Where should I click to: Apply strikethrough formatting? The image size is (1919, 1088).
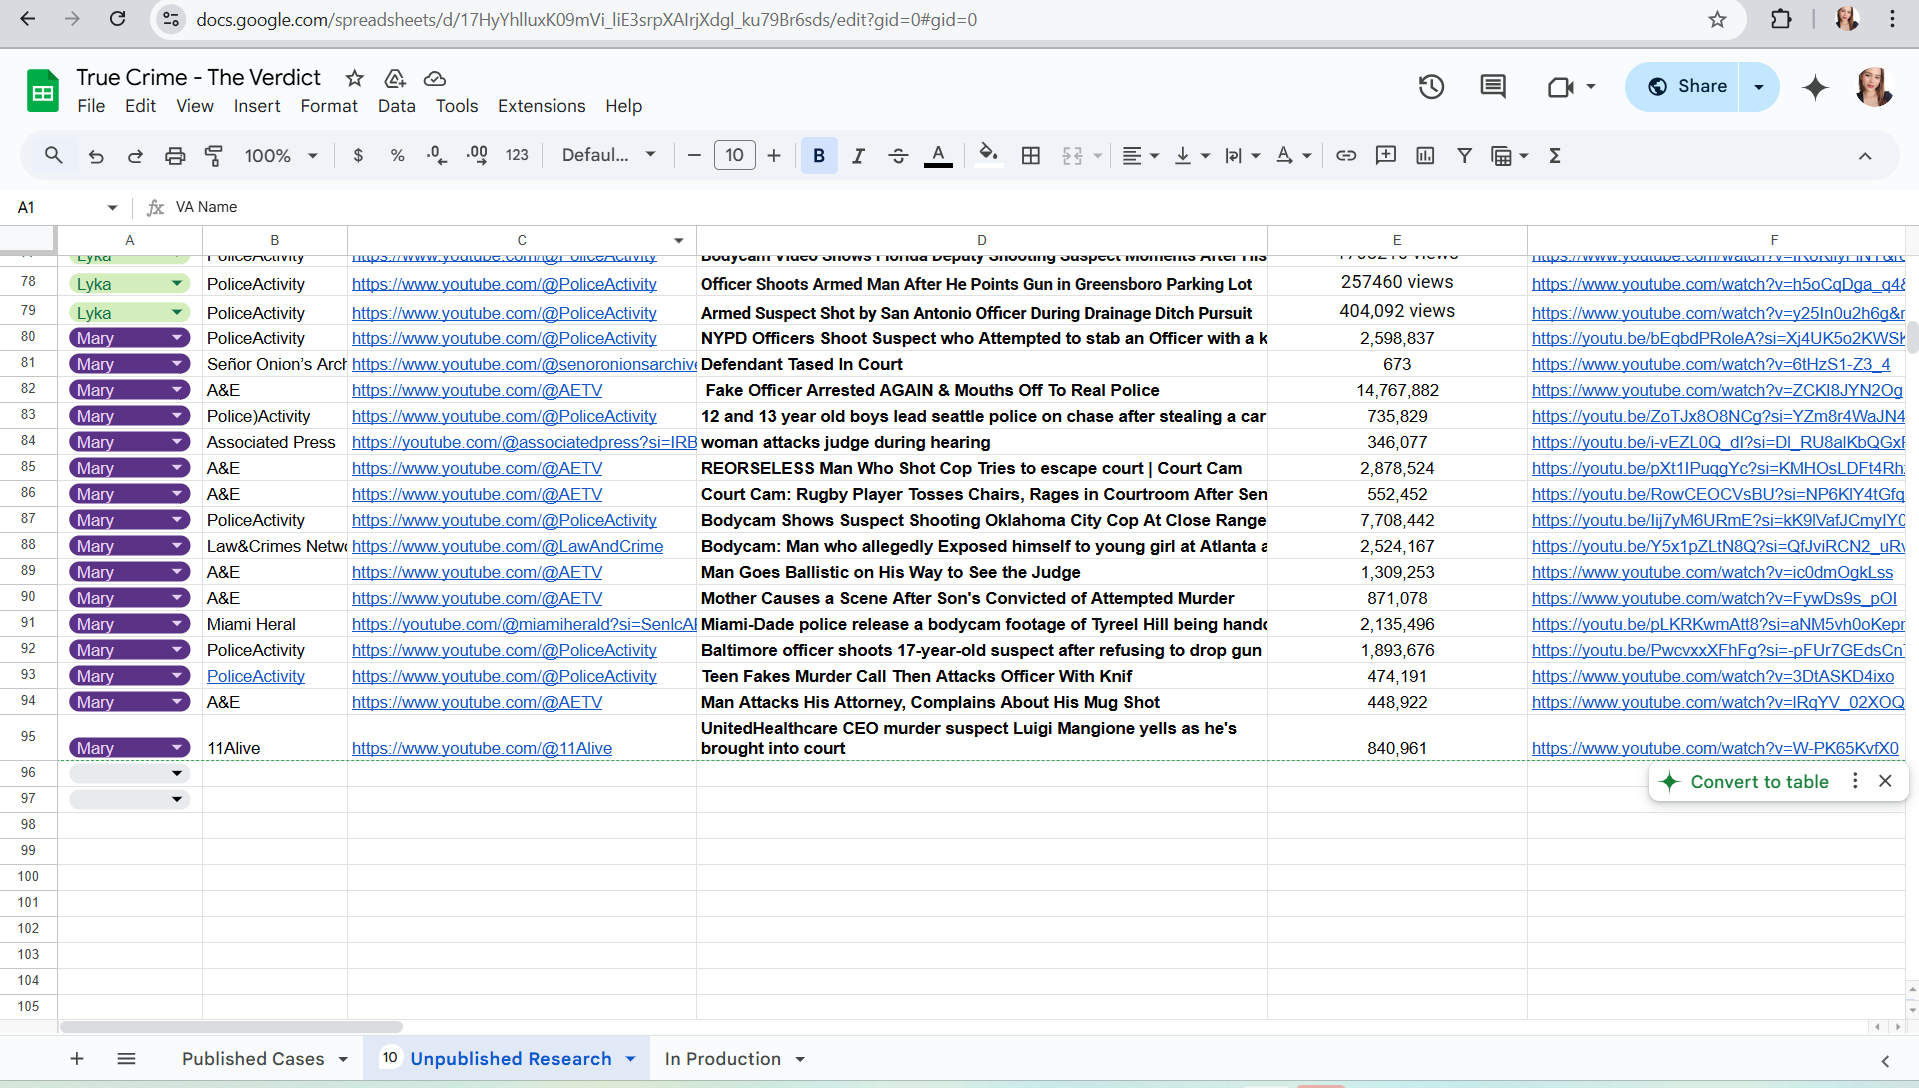tap(898, 155)
